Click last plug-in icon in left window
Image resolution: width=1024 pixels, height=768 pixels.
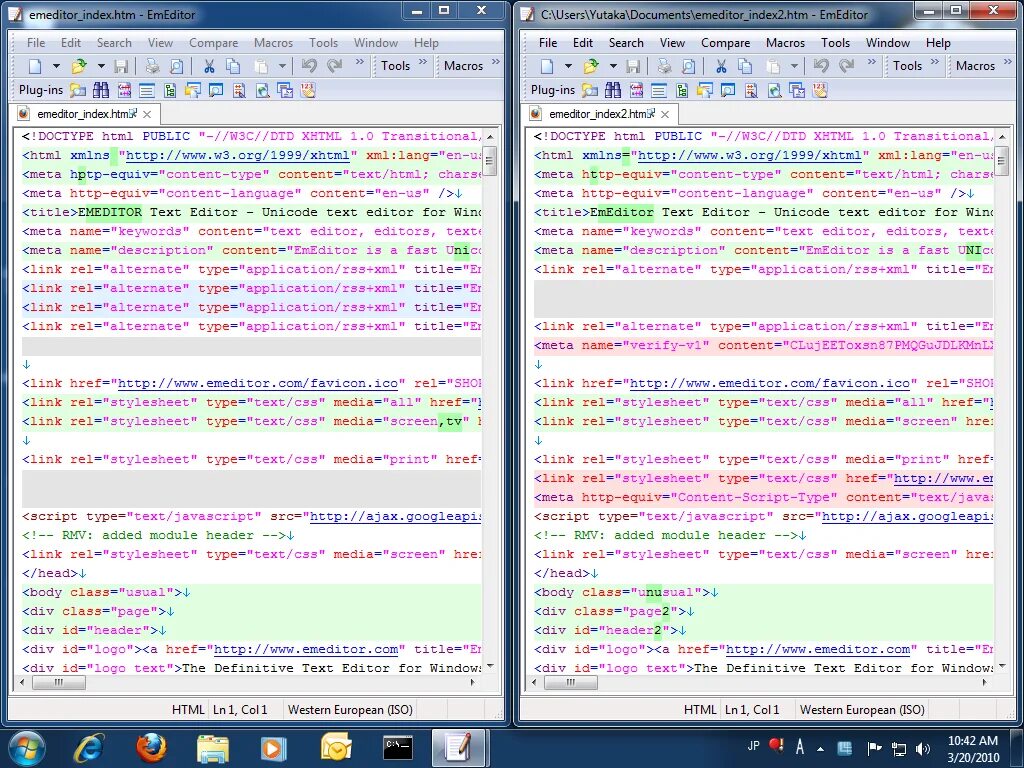pos(308,89)
